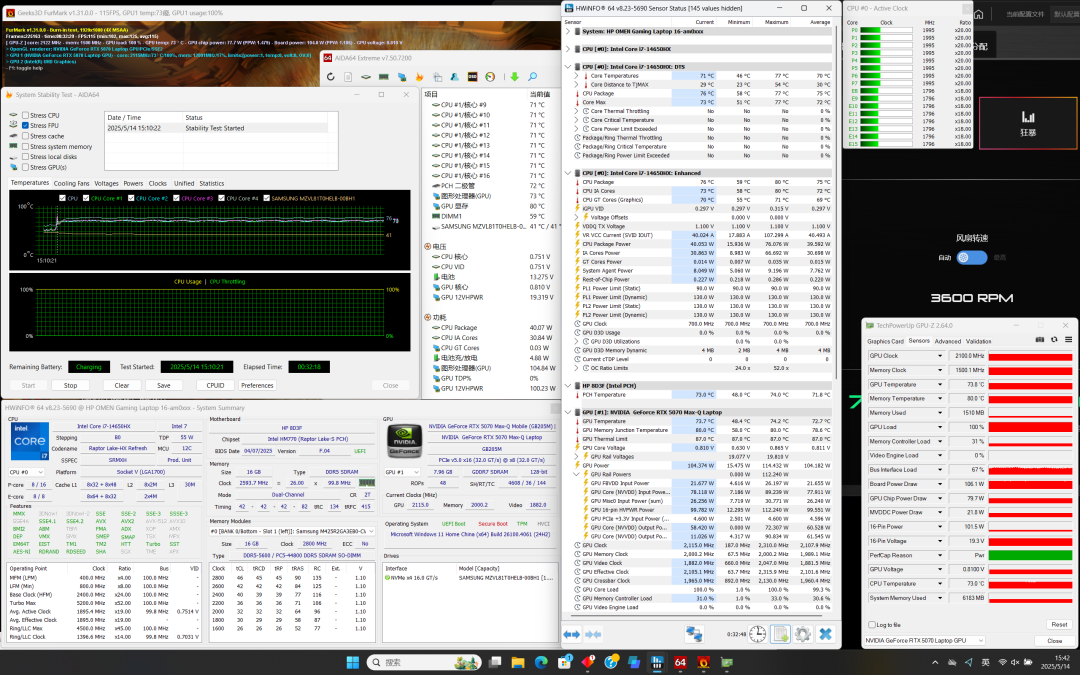The width and height of the screenshot is (1080, 675).
Task: Enable the Stress cache checkbox
Action: (x=25, y=136)
